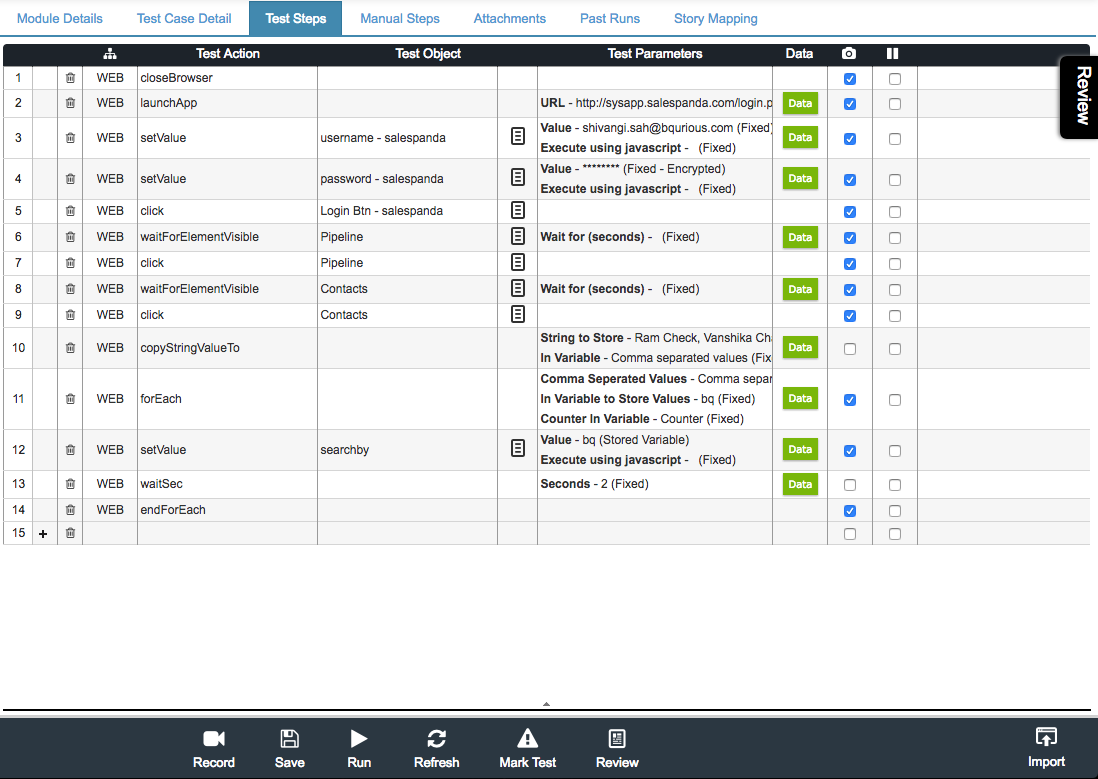Uncheck screenshot checkbox for step 12 searchby

[849, 451]
